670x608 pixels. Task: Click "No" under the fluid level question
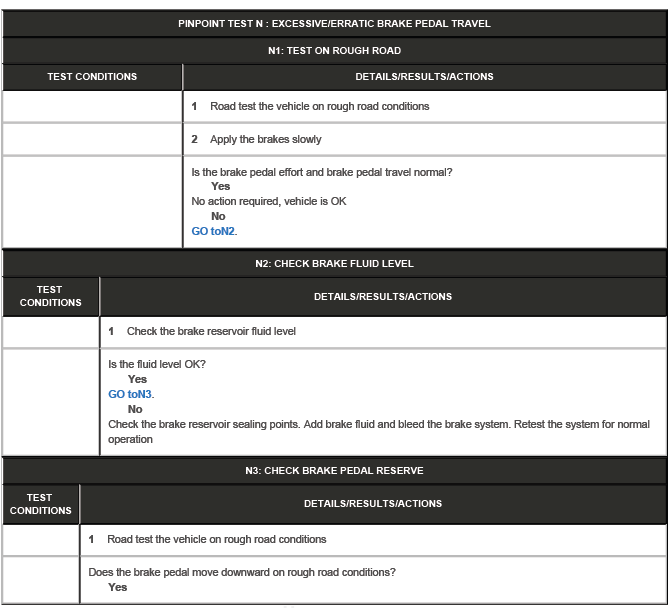click(135, 409)
